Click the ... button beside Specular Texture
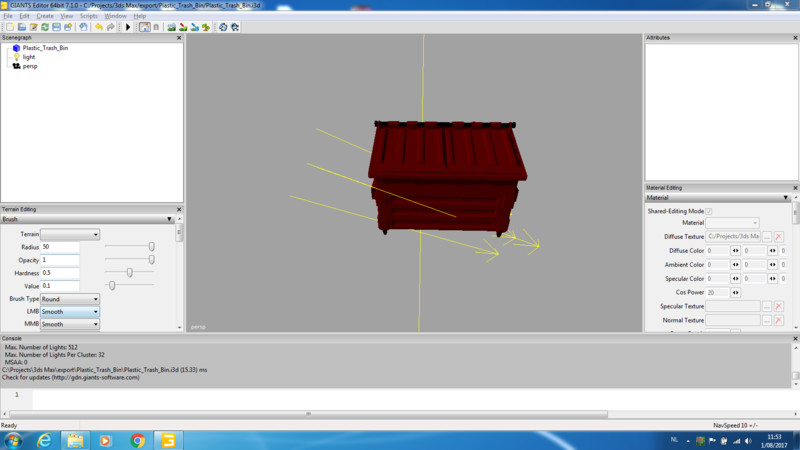The width and height of the screenshot is (800, 450). point(766,306)
